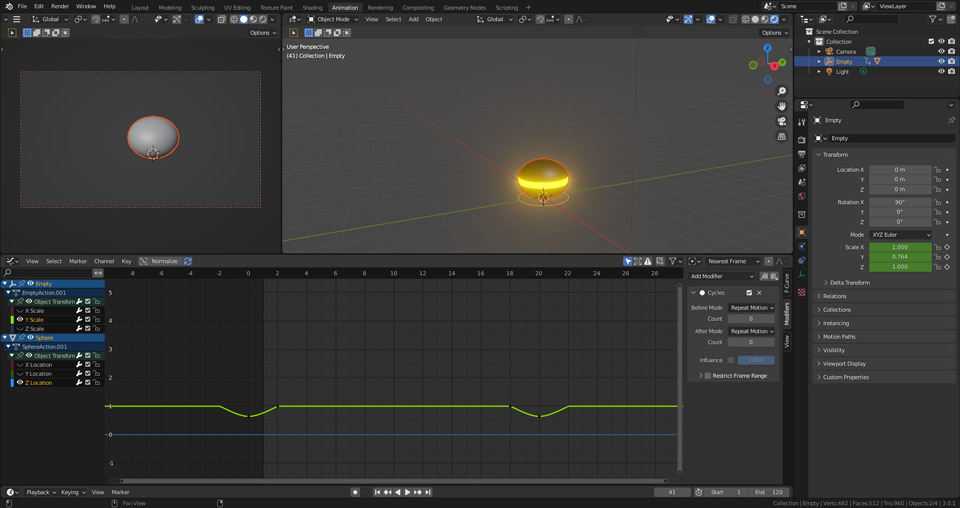Viewport: 960px width, 508px height.
Task: Enable the Restrict Frame Range checkbox
Action: 708,376
